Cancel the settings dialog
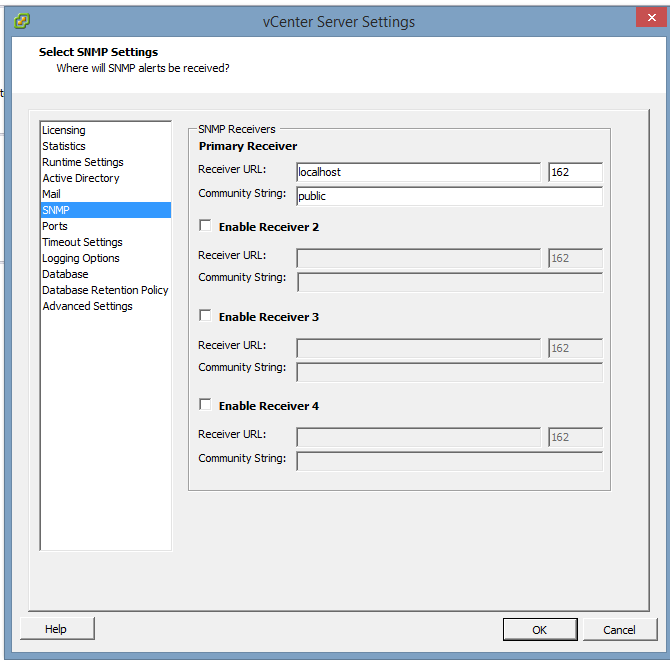This screenshot has height=660, width=670. (620, 629)
